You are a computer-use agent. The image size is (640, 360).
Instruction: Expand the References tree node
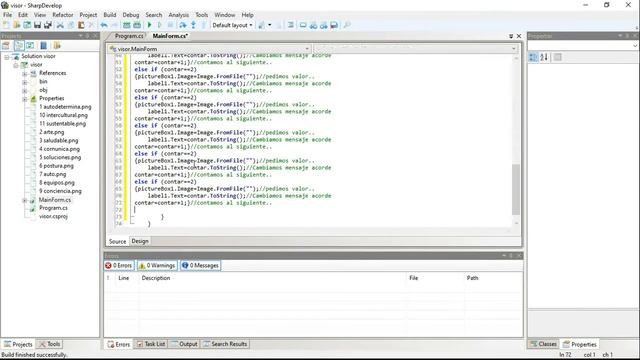click(x=25, y=74)
